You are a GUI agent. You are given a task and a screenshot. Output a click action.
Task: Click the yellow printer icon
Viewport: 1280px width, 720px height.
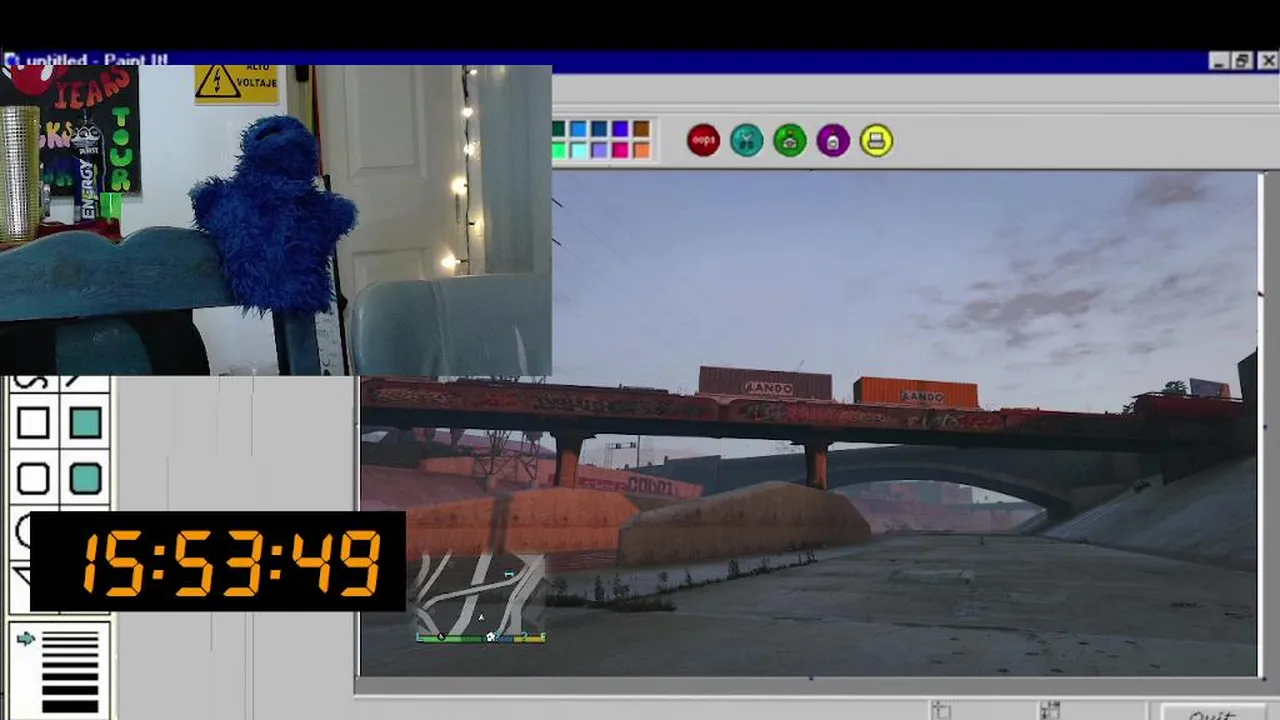tap(876, 141)
